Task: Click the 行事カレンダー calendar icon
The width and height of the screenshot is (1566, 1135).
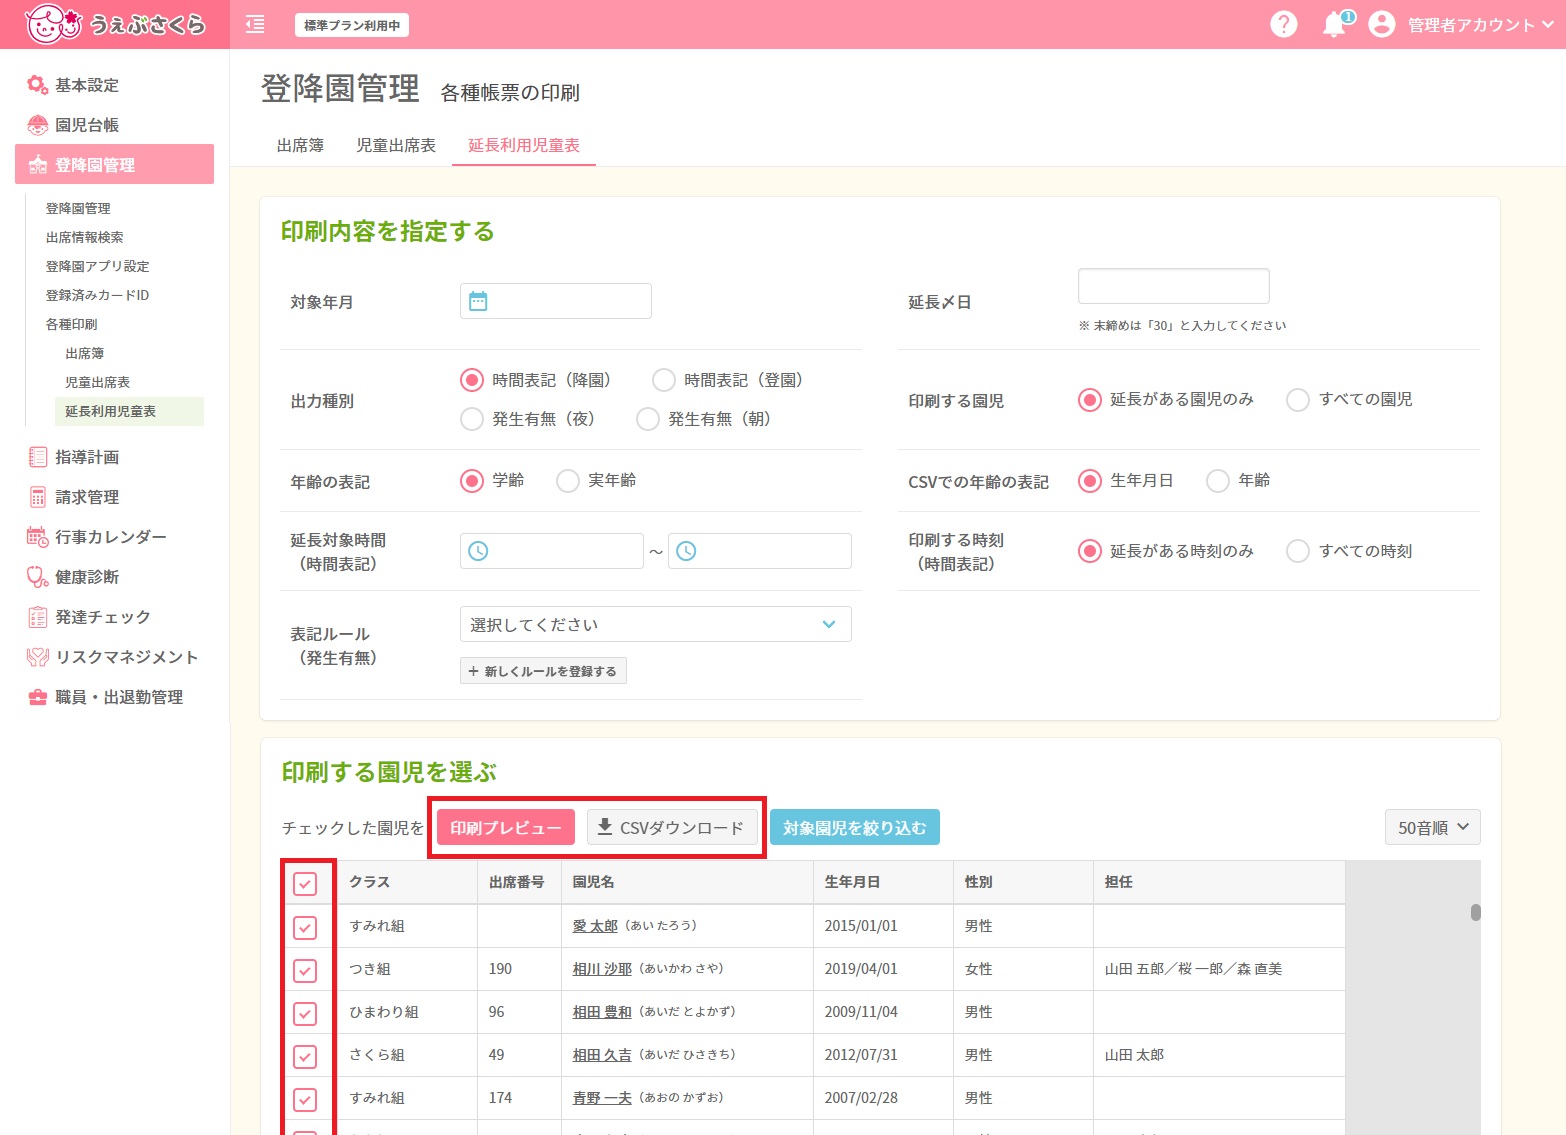Action: click(x=37, y=537)
